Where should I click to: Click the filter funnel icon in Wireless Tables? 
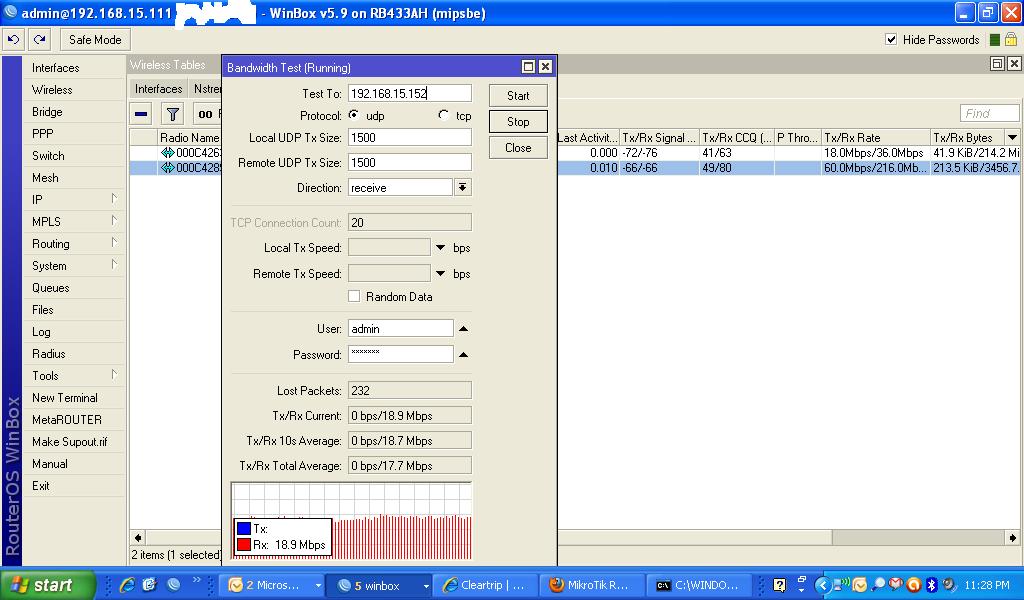[170, 113]
